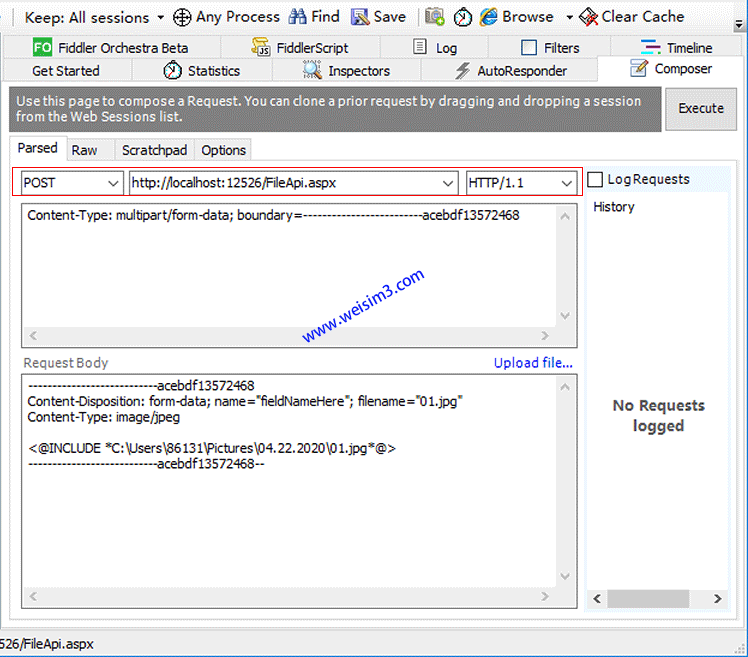Expand the URL history dropdown arrow
Viewport: 748px width, 657px height.
(447, 183)
